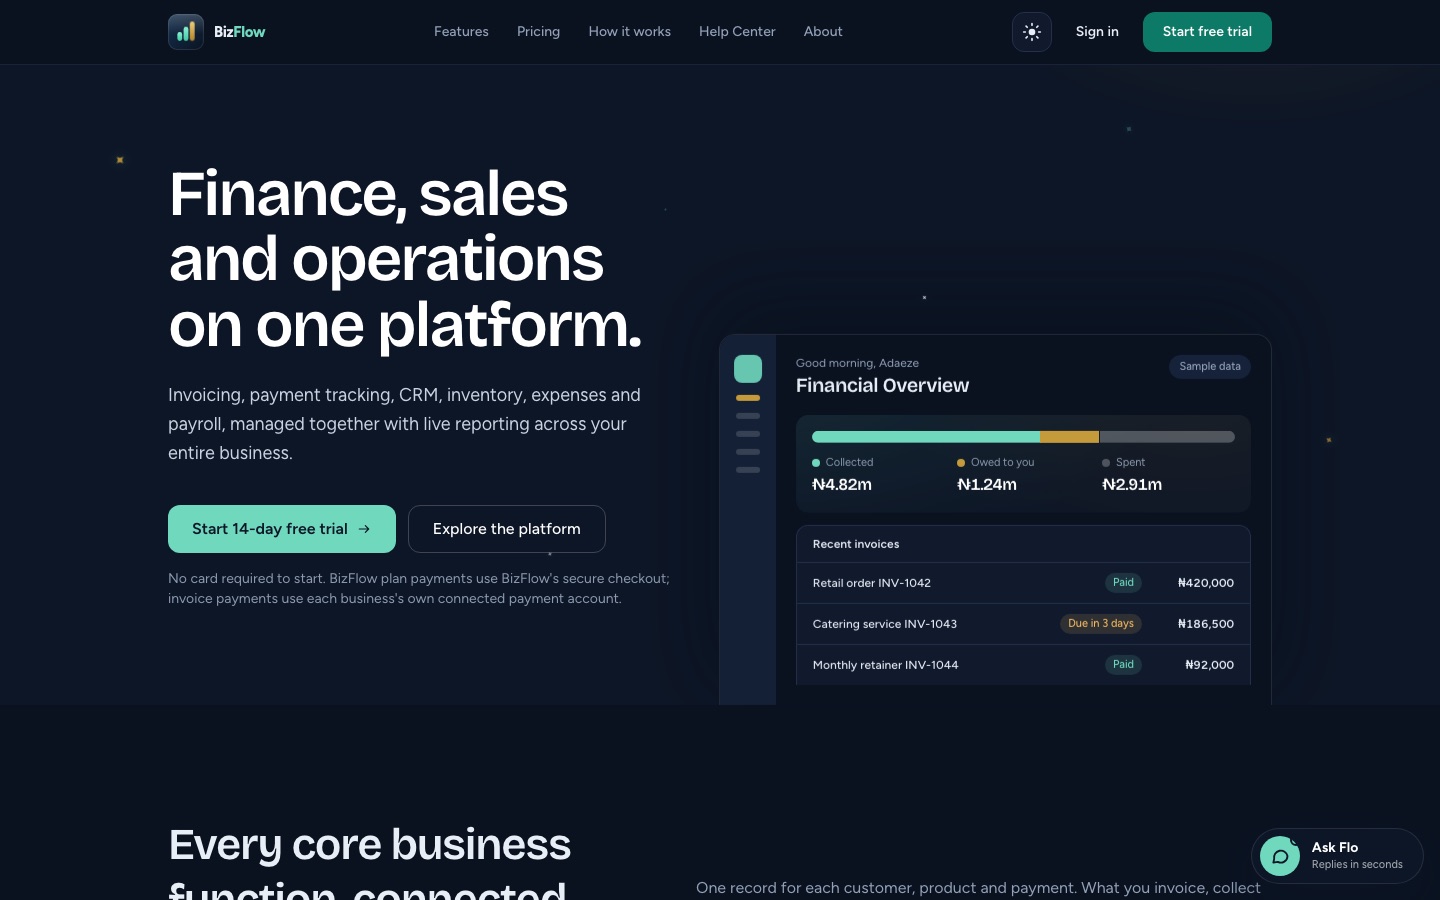Click Explore the platform button

tap(507, 529)
